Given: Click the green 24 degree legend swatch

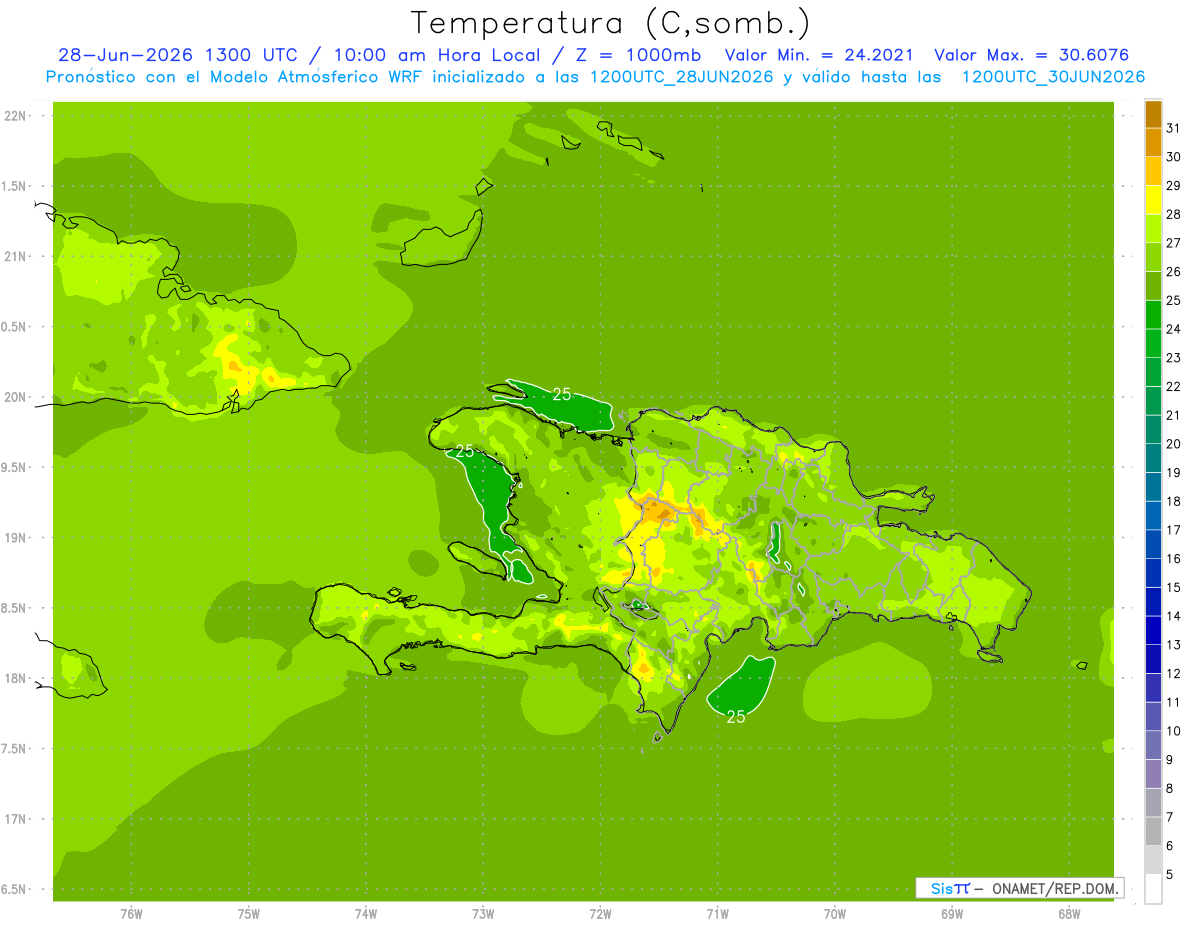Looking at the screenshot, I should [x=1153, y=315].
